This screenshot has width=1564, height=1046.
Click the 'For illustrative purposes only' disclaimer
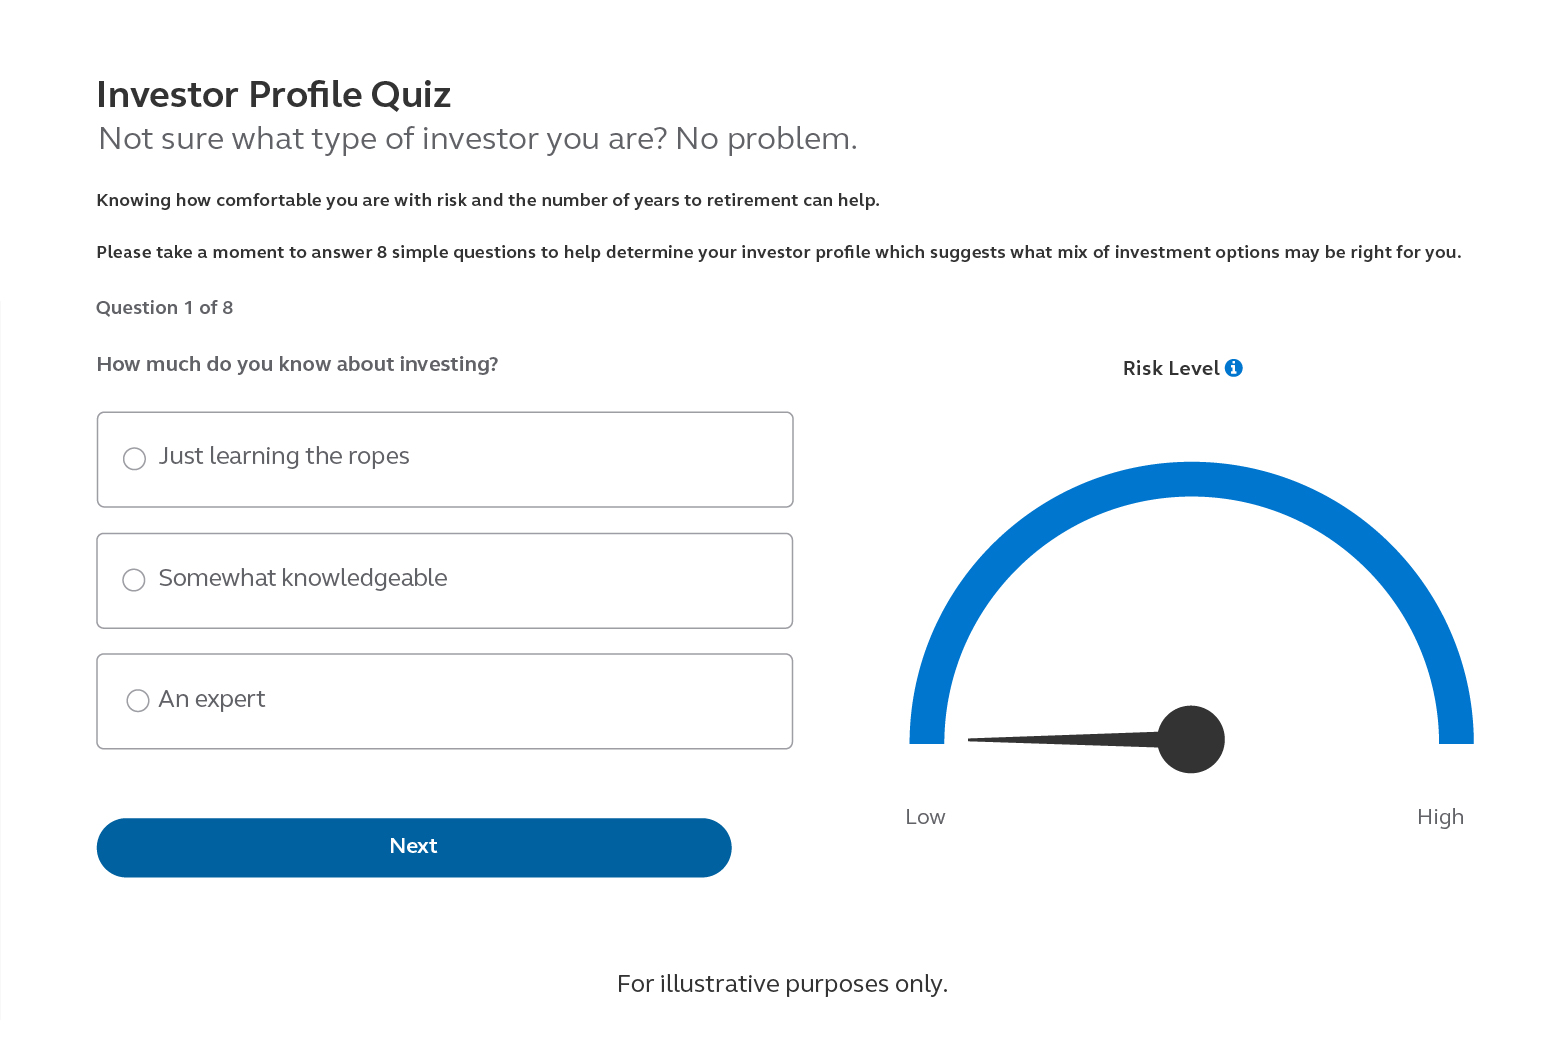point(782,983)
